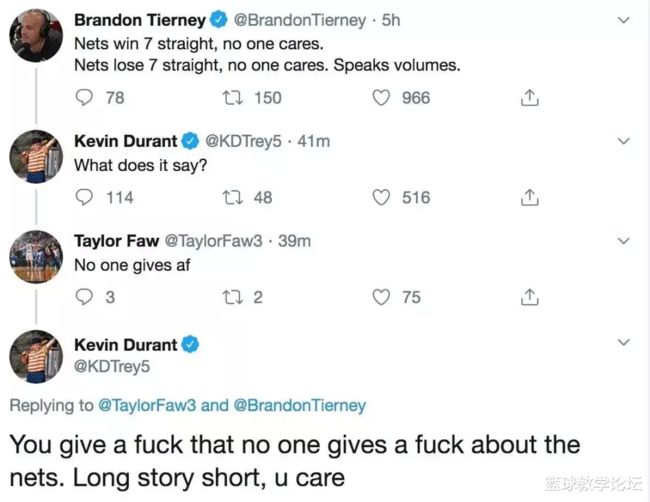Share Brandon Tierney's tweet
This screenshot has width=650, height=502.
pos(529,98)
